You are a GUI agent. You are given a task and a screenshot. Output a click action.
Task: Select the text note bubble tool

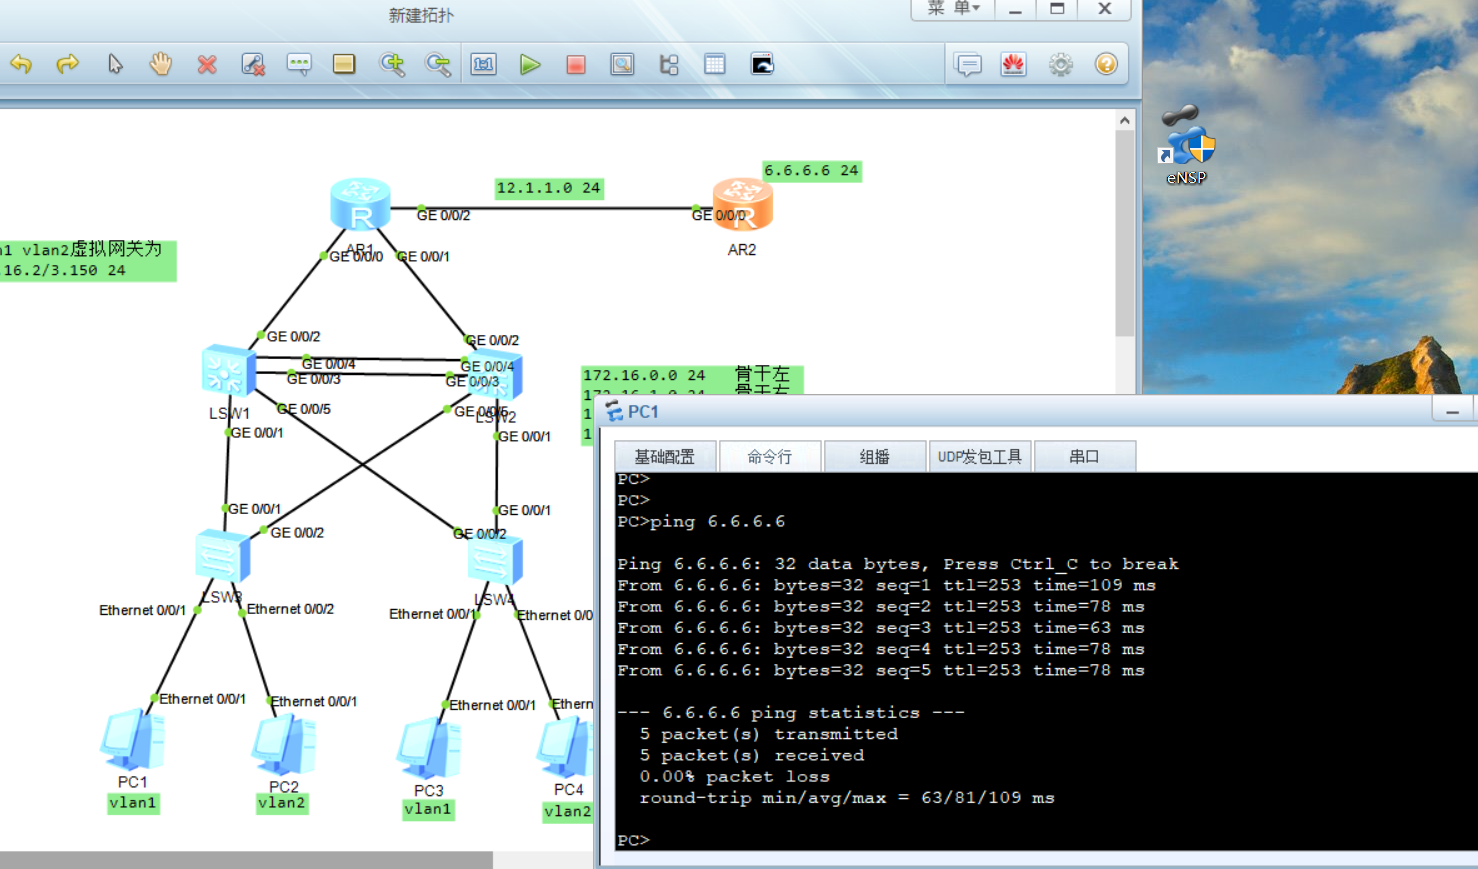pyautogui.click(x=299, y=65)
